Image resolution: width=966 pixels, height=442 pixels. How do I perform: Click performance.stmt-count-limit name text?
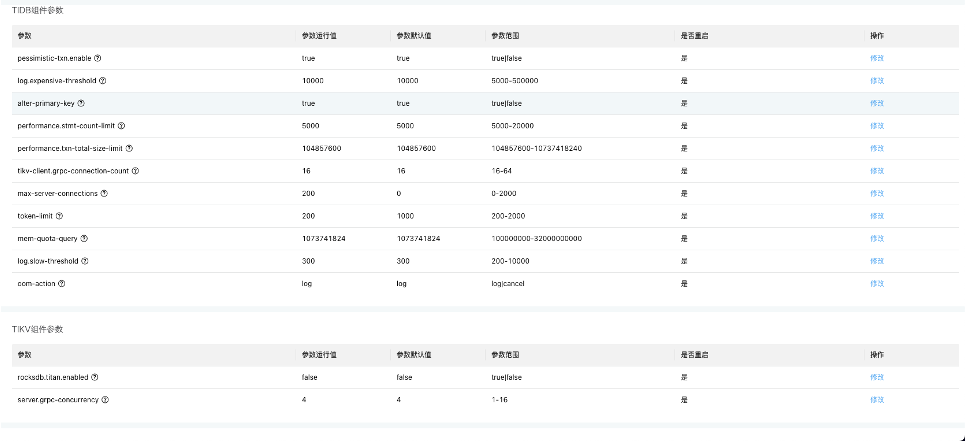[67, 126]
